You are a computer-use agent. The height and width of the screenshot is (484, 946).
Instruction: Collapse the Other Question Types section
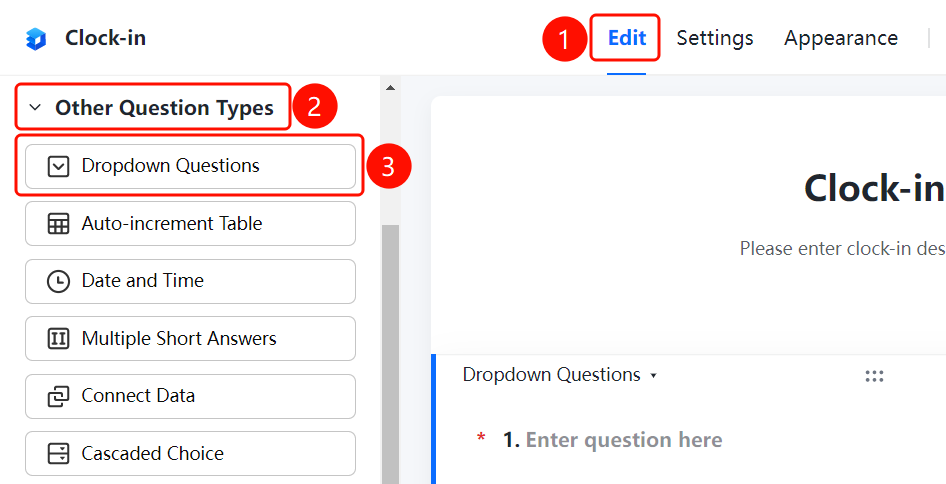coord(36,108)
